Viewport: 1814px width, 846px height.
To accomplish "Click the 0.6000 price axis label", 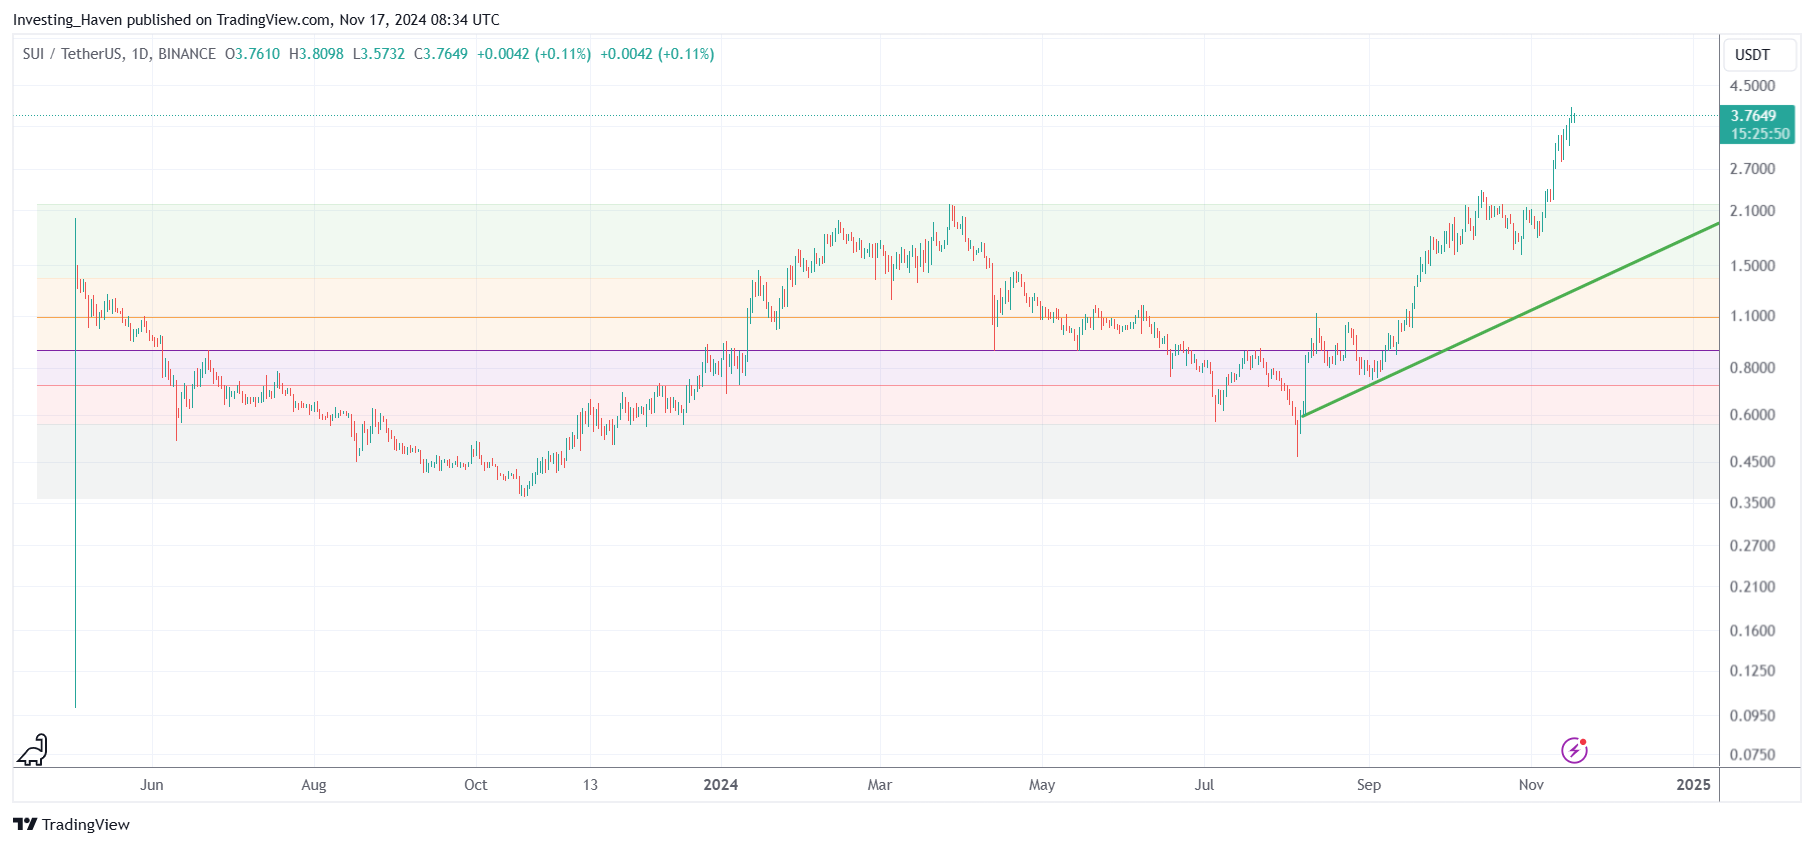I will coord(1752,415).
